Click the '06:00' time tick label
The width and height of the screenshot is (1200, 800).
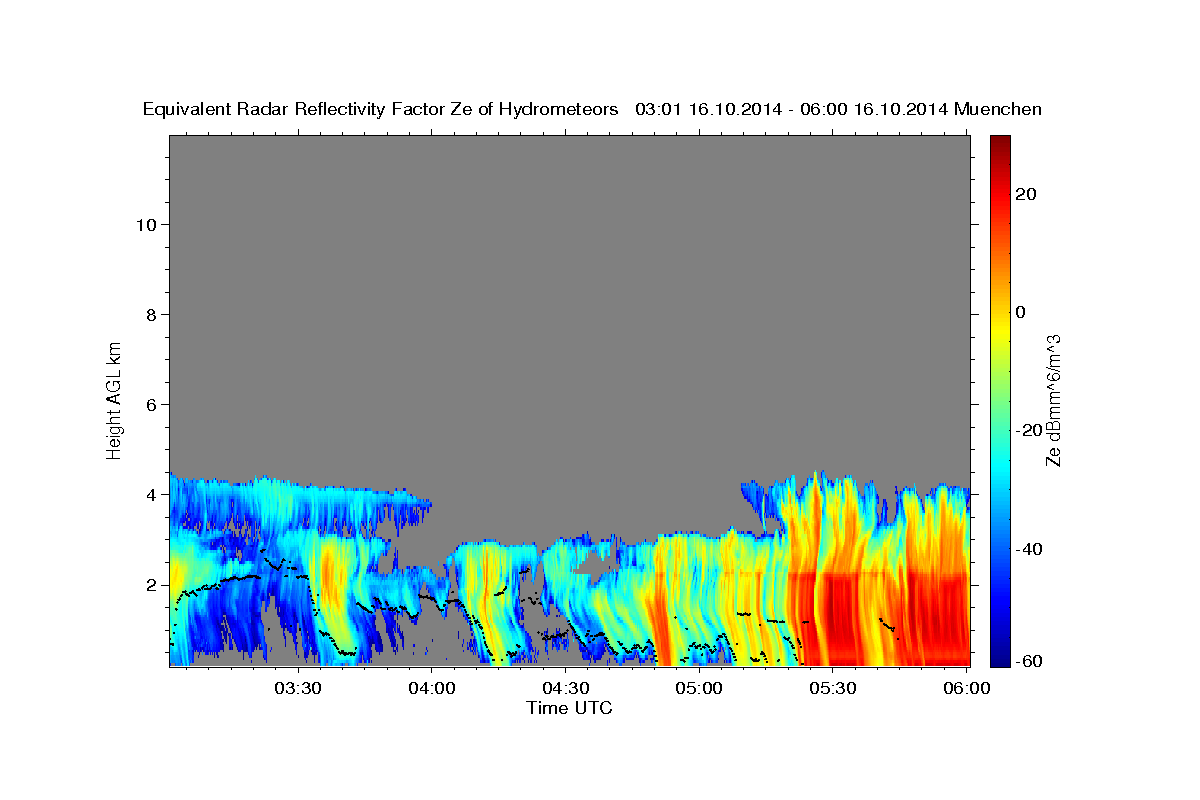966,688
